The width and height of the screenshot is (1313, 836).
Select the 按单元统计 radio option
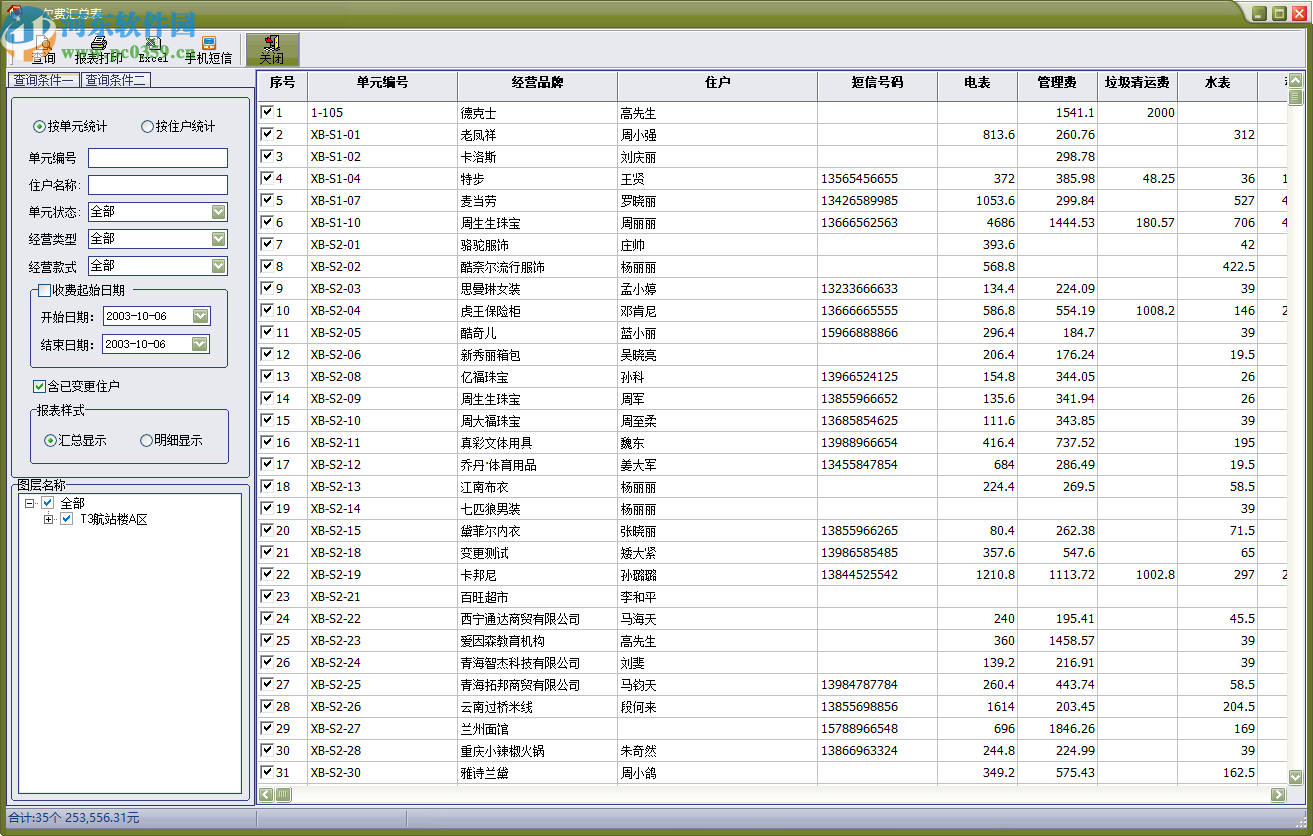(x=69, y=127)
